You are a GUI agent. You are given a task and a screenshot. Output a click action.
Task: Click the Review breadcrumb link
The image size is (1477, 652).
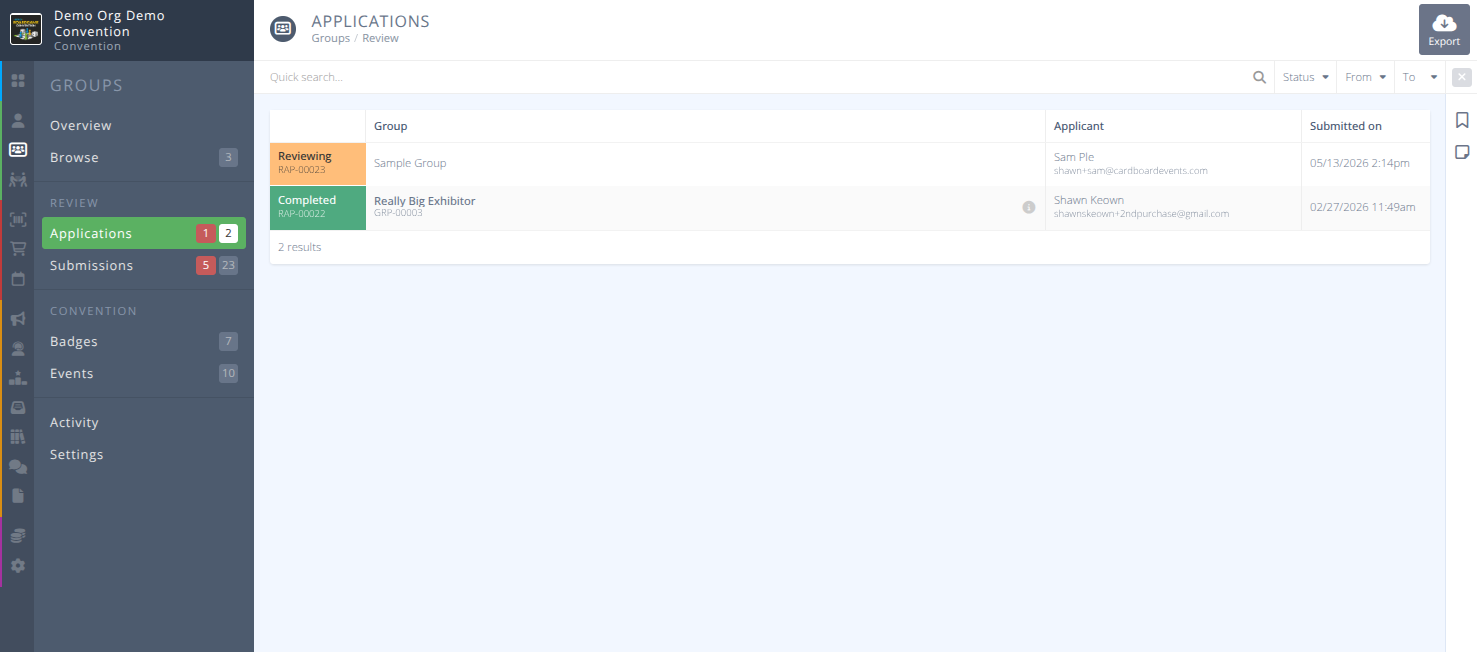(380, 38)
